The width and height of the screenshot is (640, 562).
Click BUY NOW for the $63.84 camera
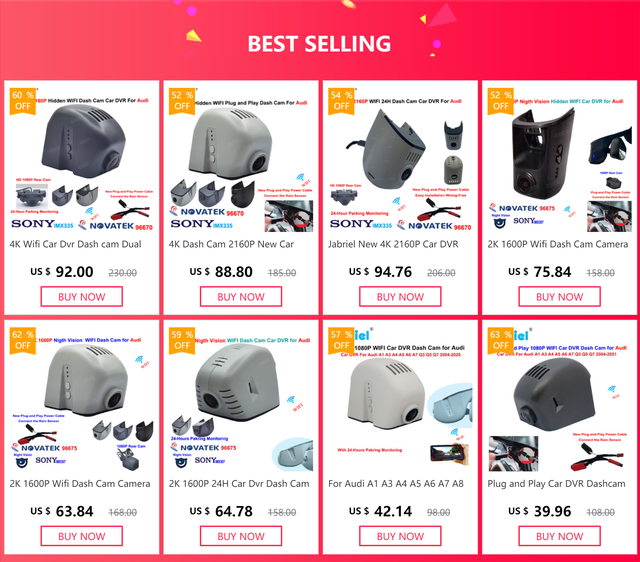[x=81, y=536]
